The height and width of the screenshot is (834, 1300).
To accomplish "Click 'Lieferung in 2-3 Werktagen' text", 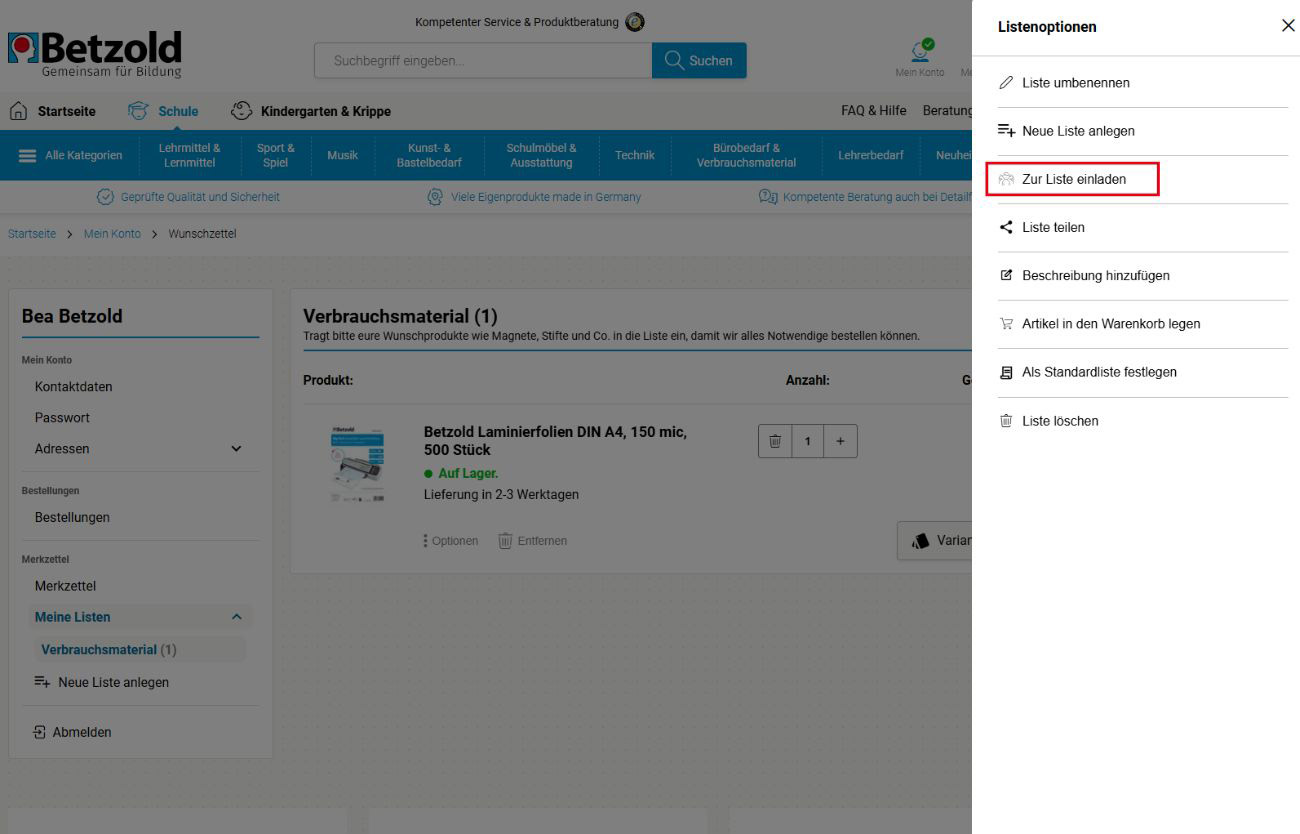I will (x=501, y=495).
